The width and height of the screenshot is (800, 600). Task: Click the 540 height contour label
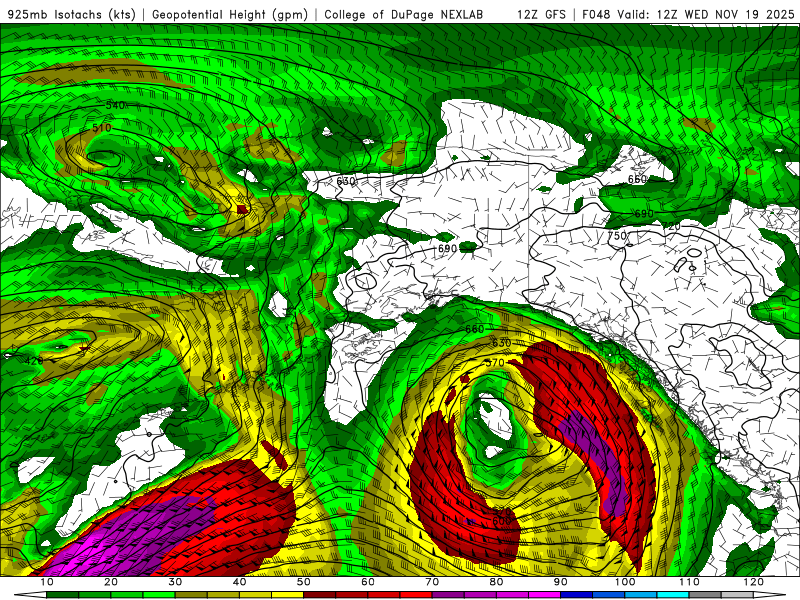click(x=115, y=106)
